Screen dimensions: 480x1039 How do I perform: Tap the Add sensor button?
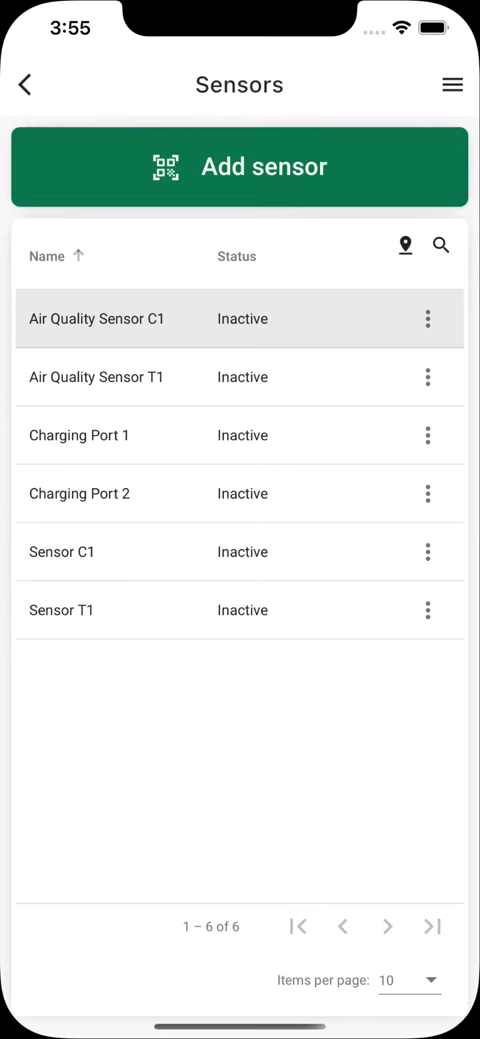[240, 167]
